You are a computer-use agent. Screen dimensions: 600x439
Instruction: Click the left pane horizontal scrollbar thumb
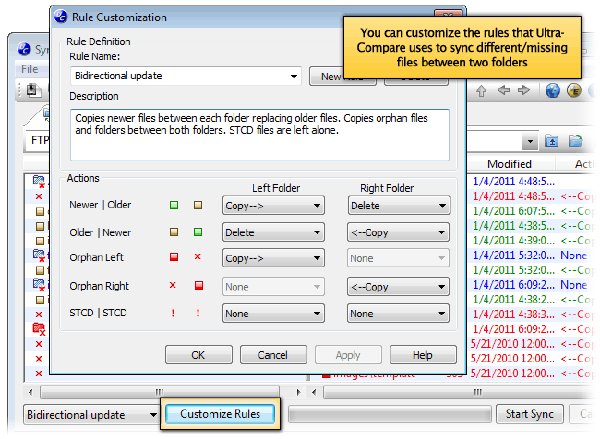(x=160, y=392)
